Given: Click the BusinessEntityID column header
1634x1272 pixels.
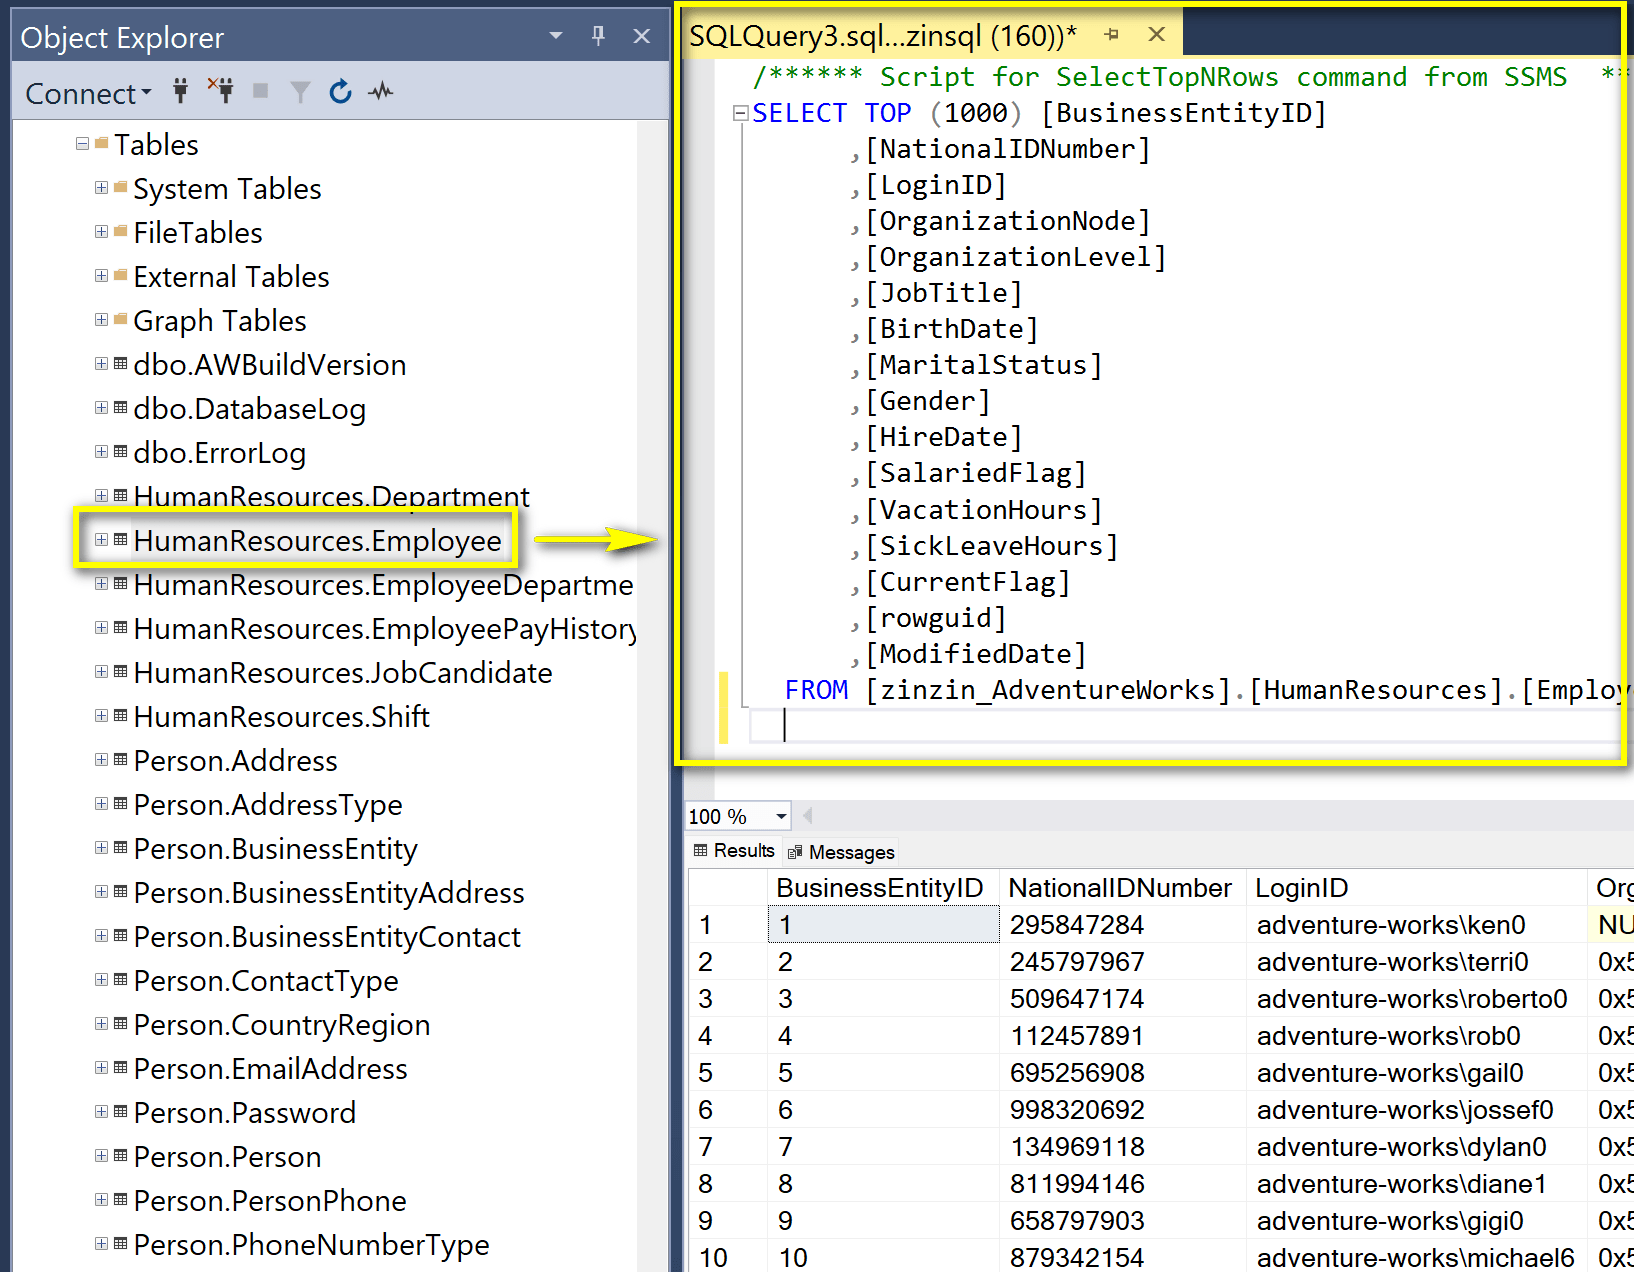Looking at the screenshot, I should coord(883,887).
